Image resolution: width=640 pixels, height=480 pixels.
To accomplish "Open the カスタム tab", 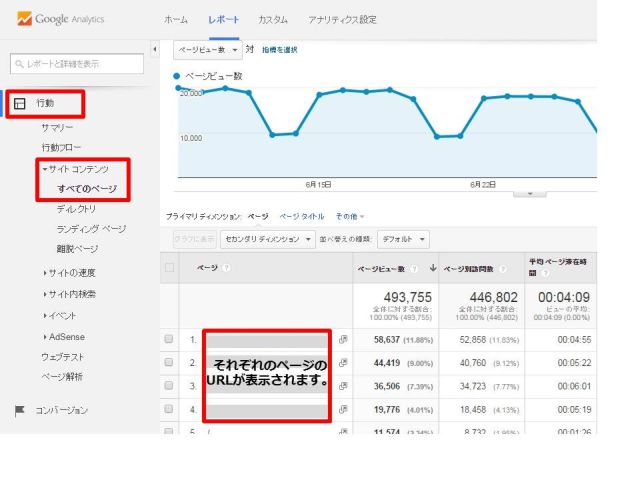I will pyautogui.click(x=273, y=20).
